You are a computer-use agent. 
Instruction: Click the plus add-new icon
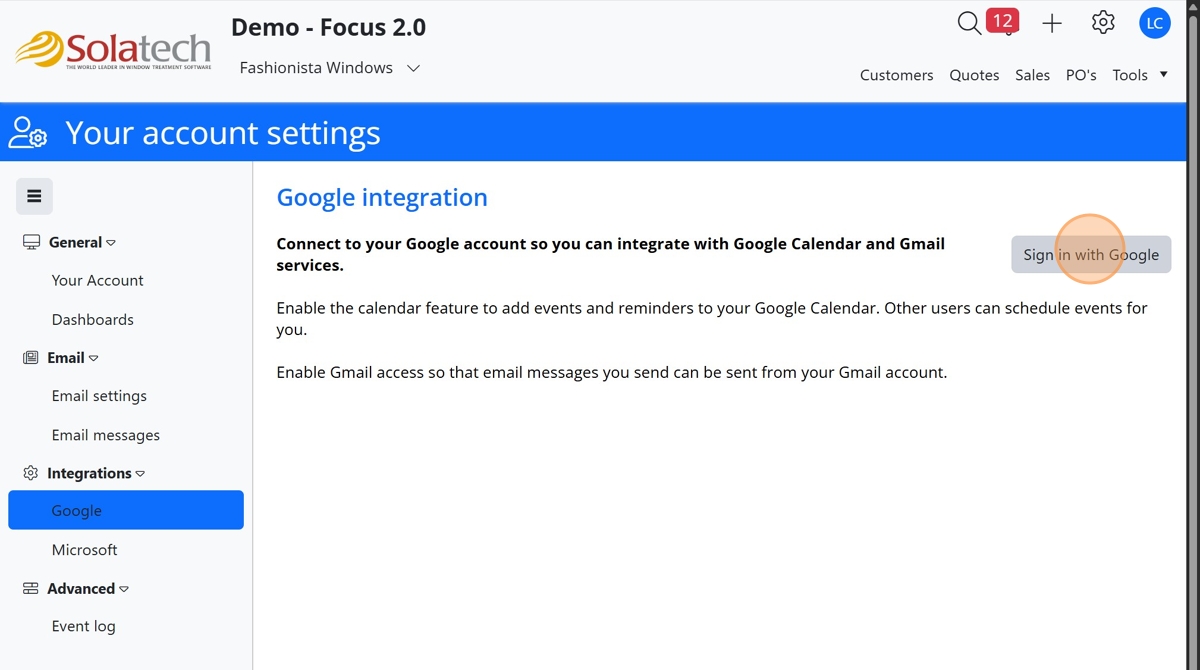pyautogui.click(x=1052, y=23)
